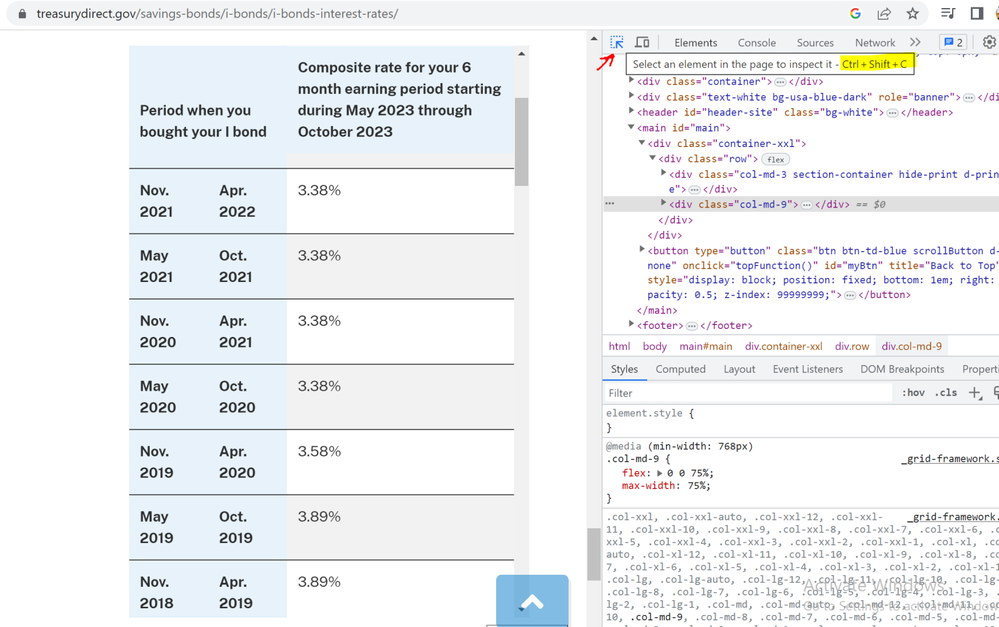
Task: Click the bookmark star icon
Action: 912,14
